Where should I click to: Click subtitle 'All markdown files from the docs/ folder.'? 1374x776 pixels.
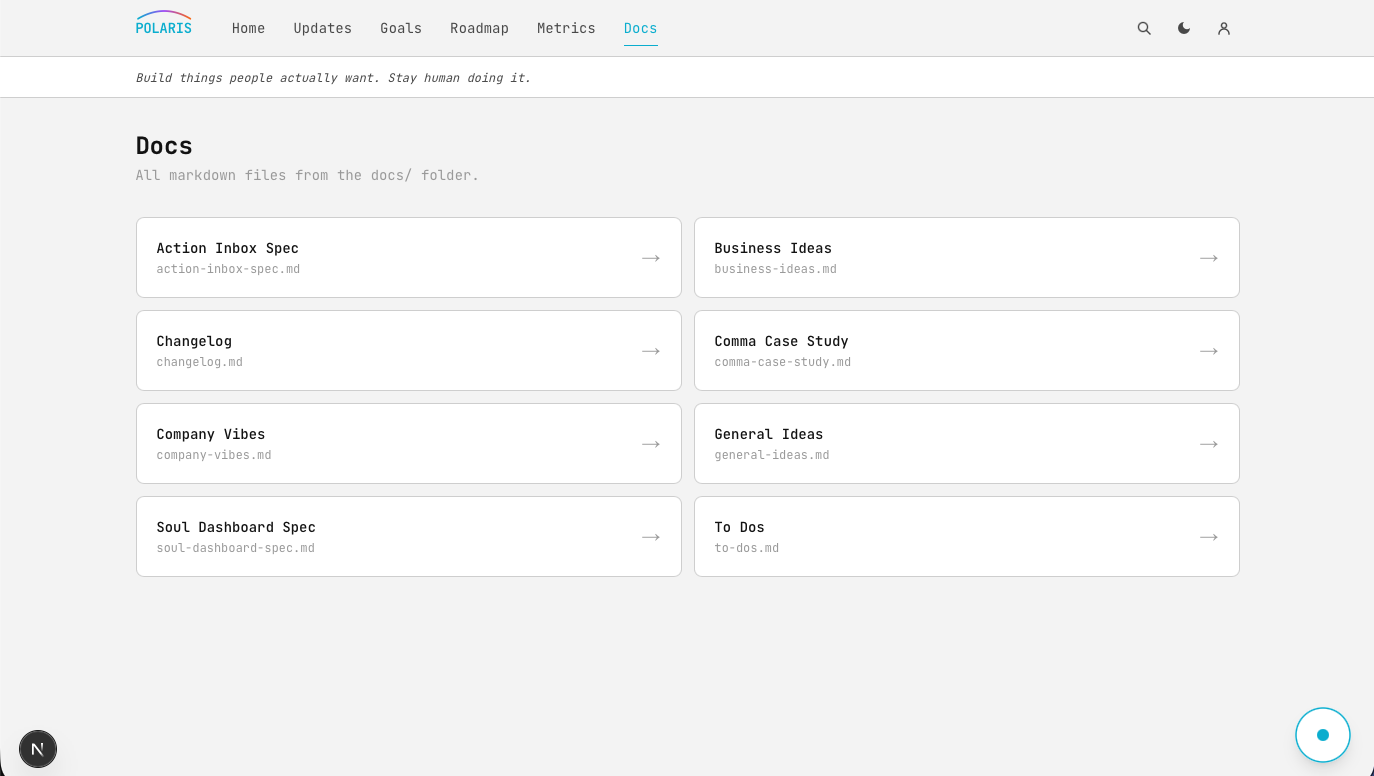tap(307, 175)
